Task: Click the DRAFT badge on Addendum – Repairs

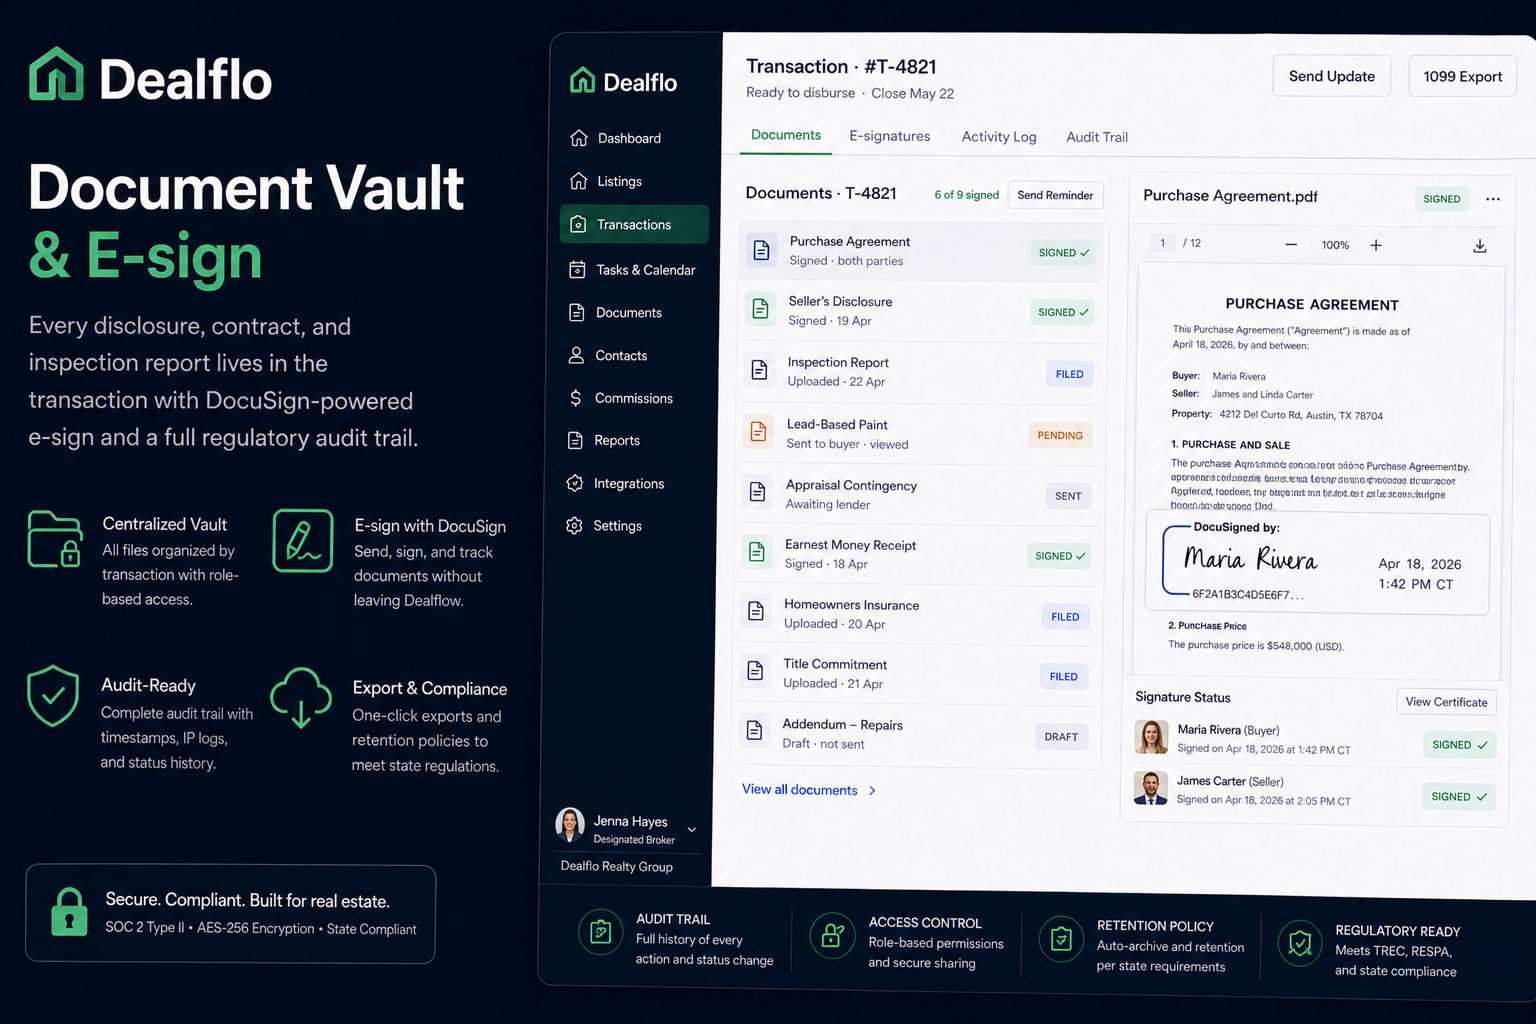Action: (1061, 737)
